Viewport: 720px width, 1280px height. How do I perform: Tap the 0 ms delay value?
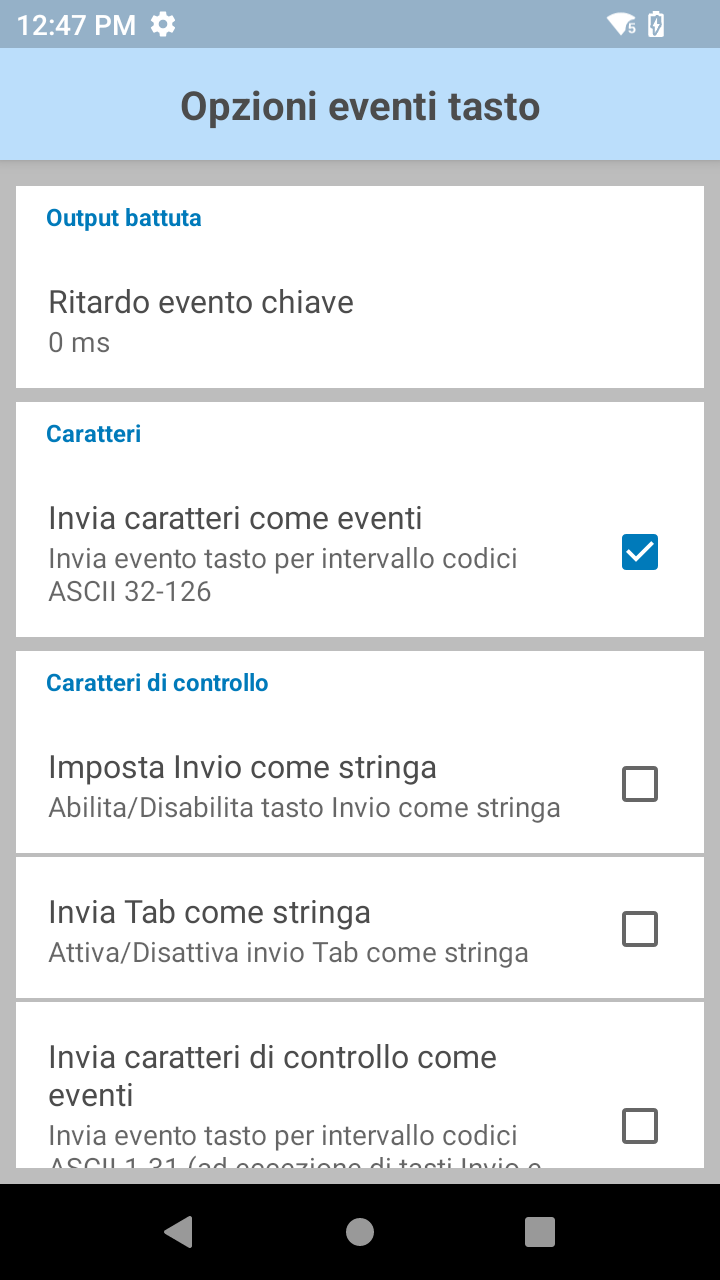click(x=79, y=343)
